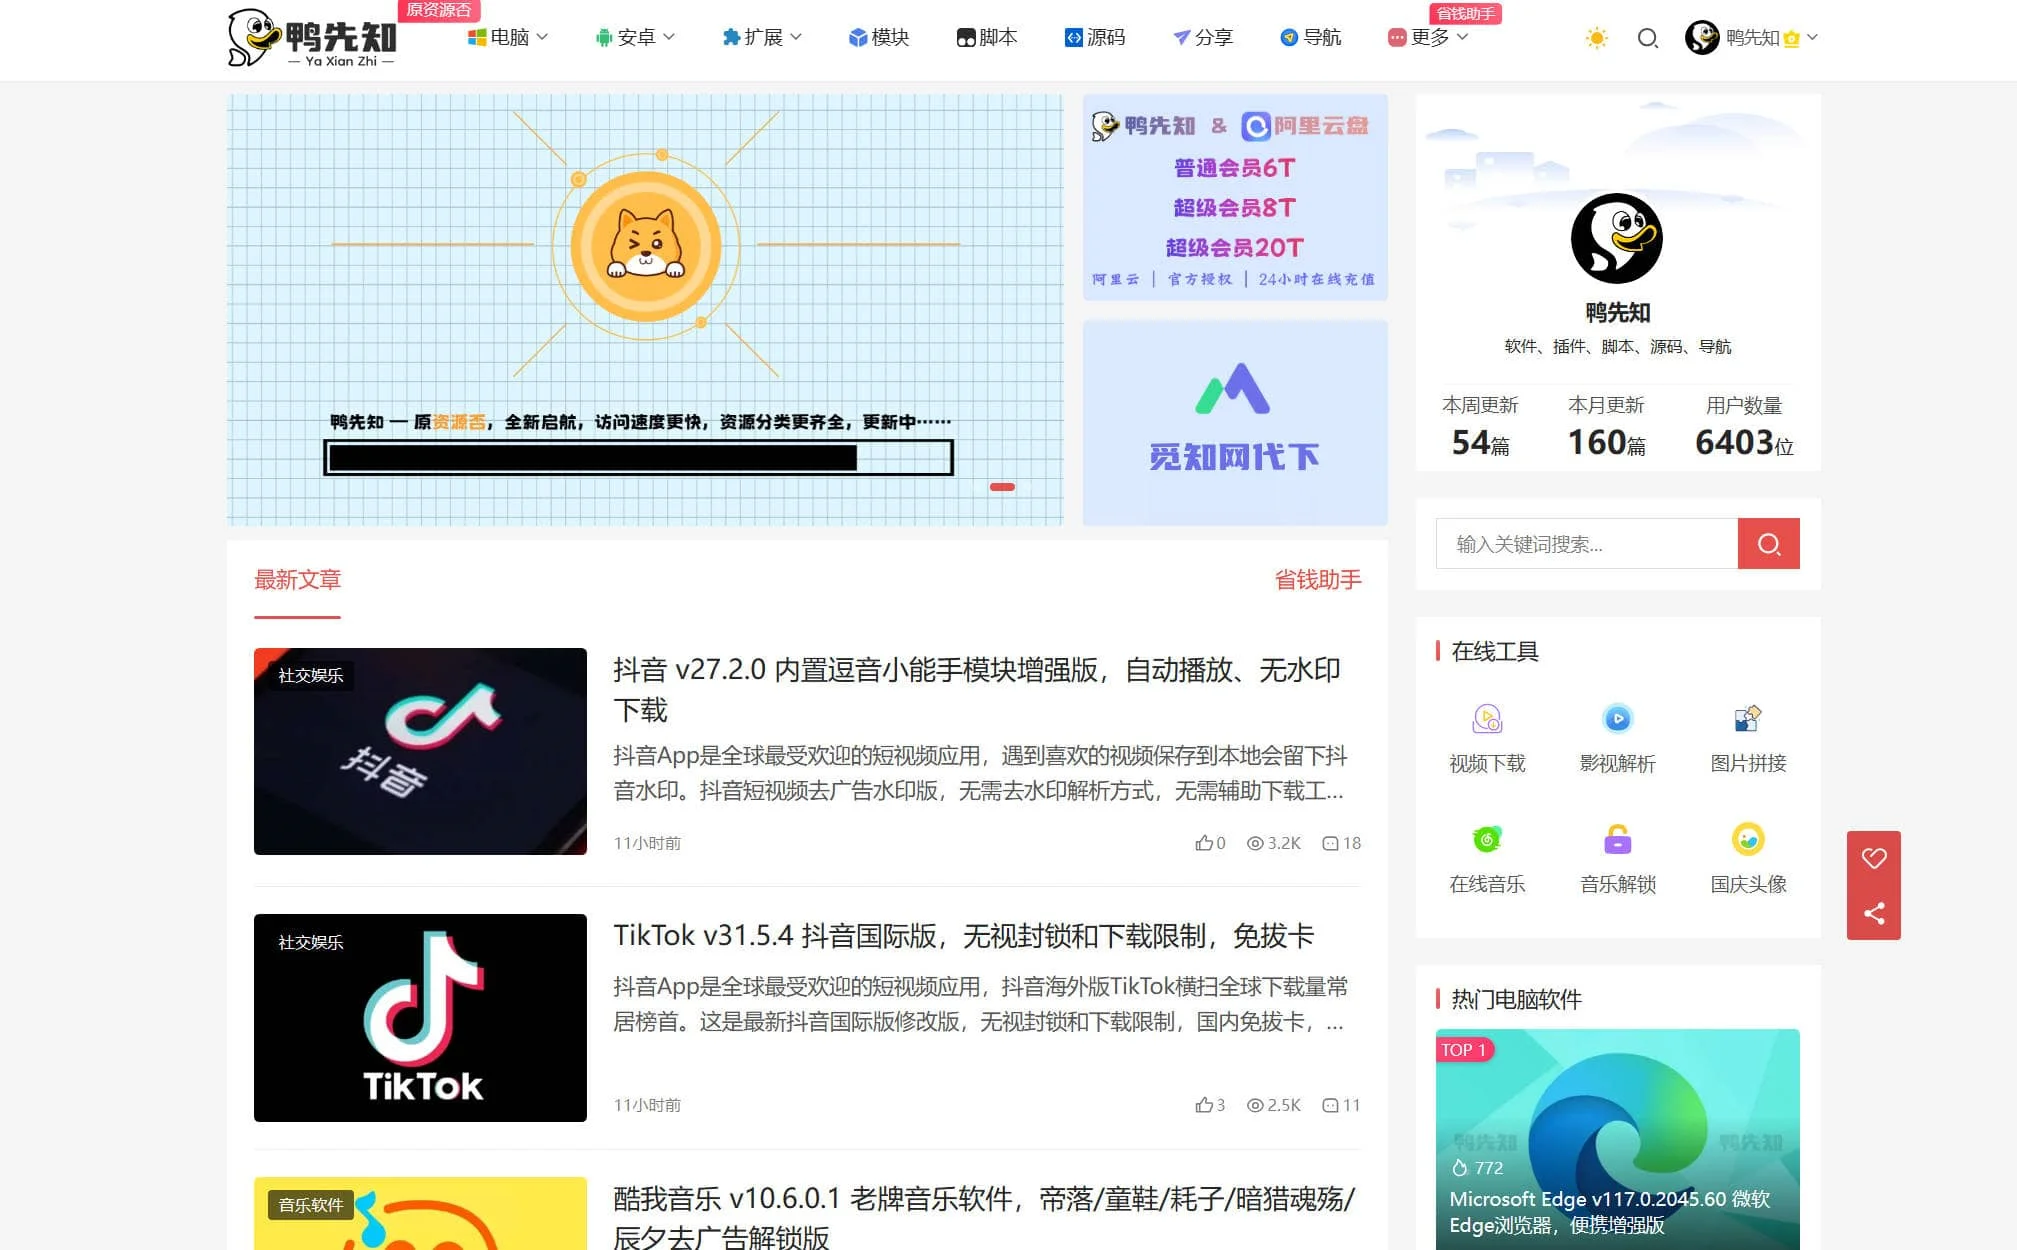
Task: Open the header search magnifier icon
Action: [1647, 38]
